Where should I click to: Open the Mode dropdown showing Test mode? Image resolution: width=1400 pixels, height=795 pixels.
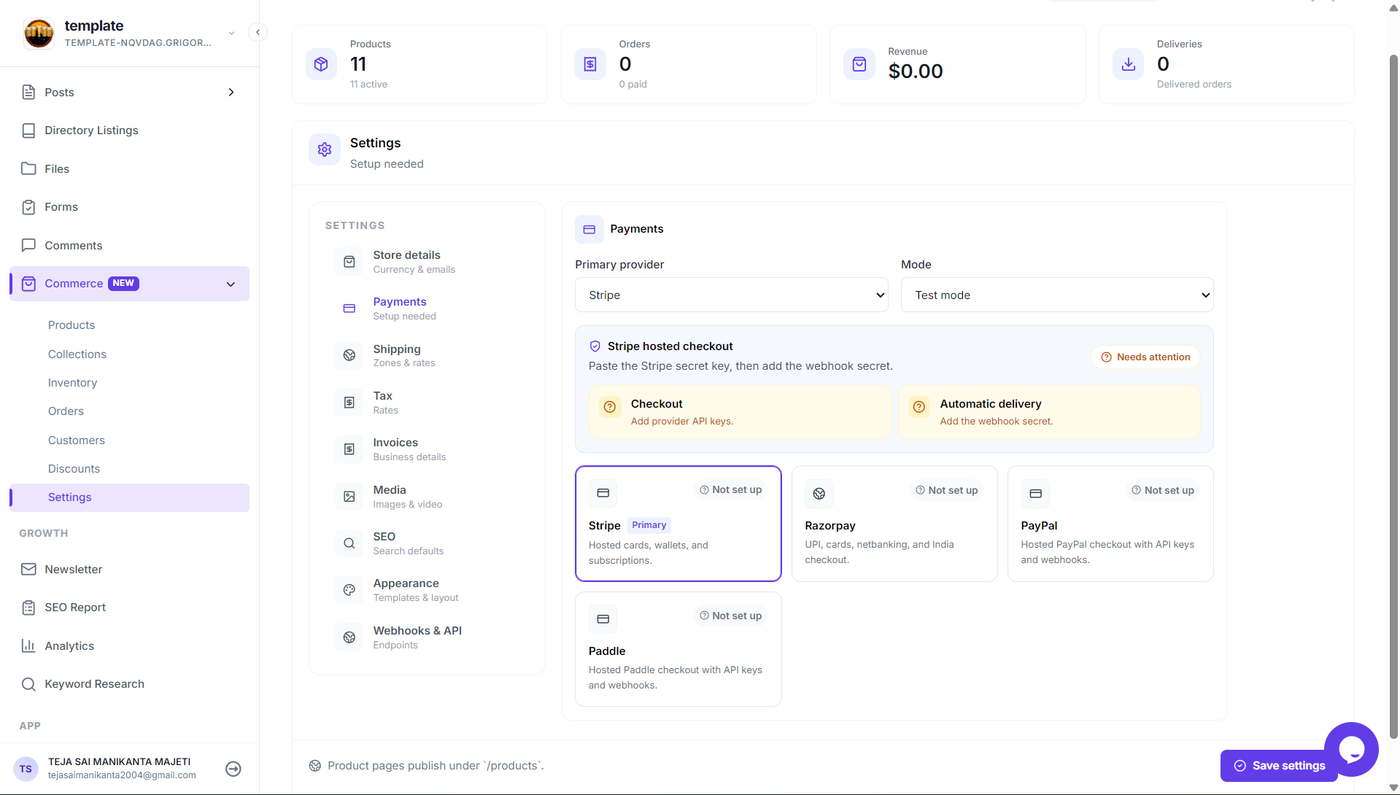(1057, 295)
